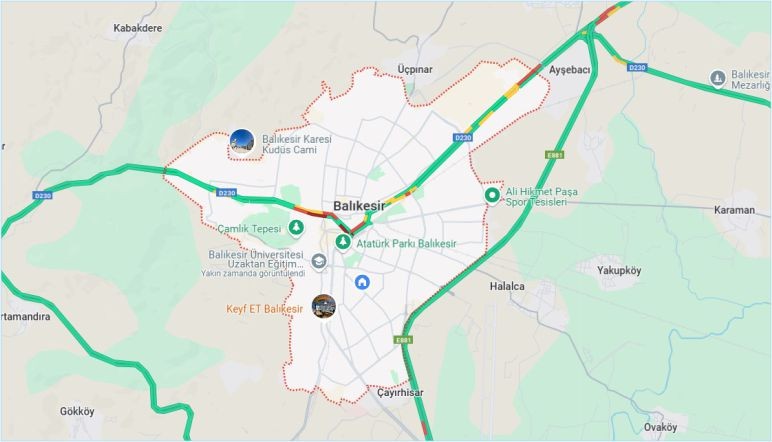Click the Gökköy village label

[77, 411]
